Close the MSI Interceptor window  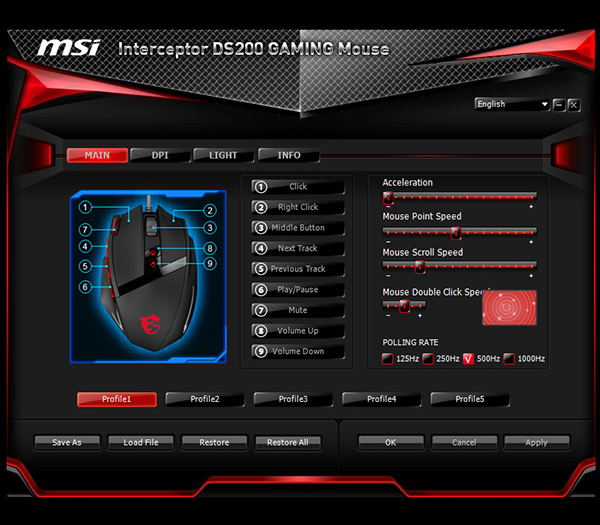tap(574, 105)
